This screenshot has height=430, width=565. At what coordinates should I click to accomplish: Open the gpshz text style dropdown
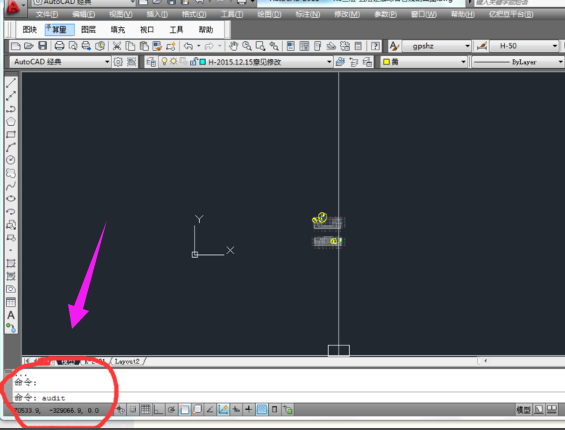tap(436, 46)
